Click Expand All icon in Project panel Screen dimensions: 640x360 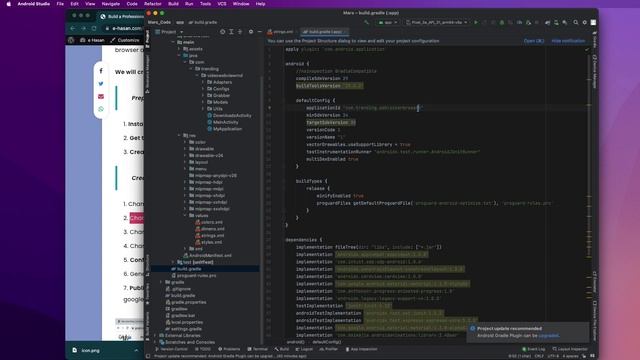click(x=231, y=32)
